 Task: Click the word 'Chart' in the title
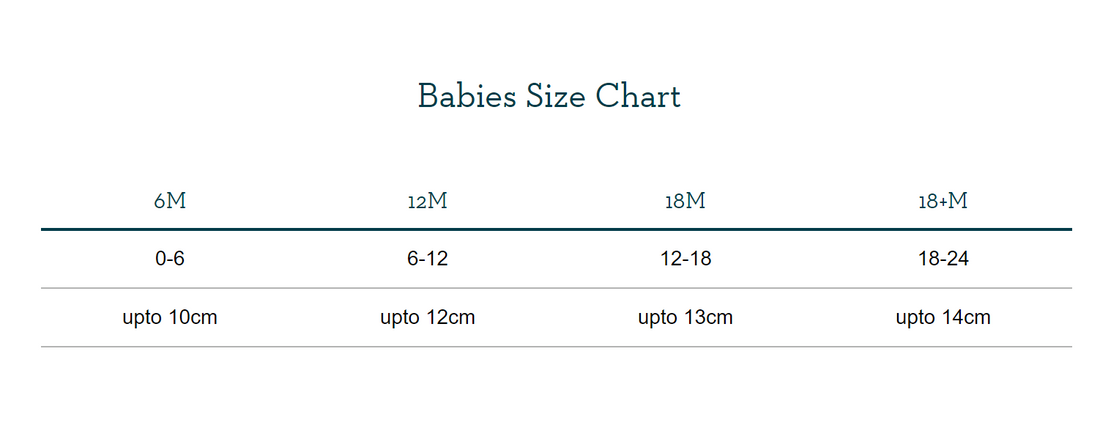point(638,97)
